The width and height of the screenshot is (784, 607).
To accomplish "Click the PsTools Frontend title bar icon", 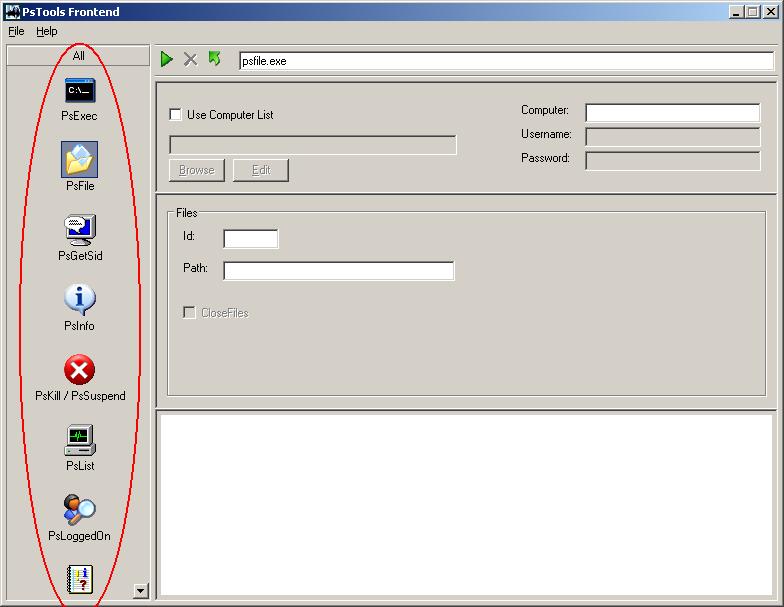I will [12, 12].
